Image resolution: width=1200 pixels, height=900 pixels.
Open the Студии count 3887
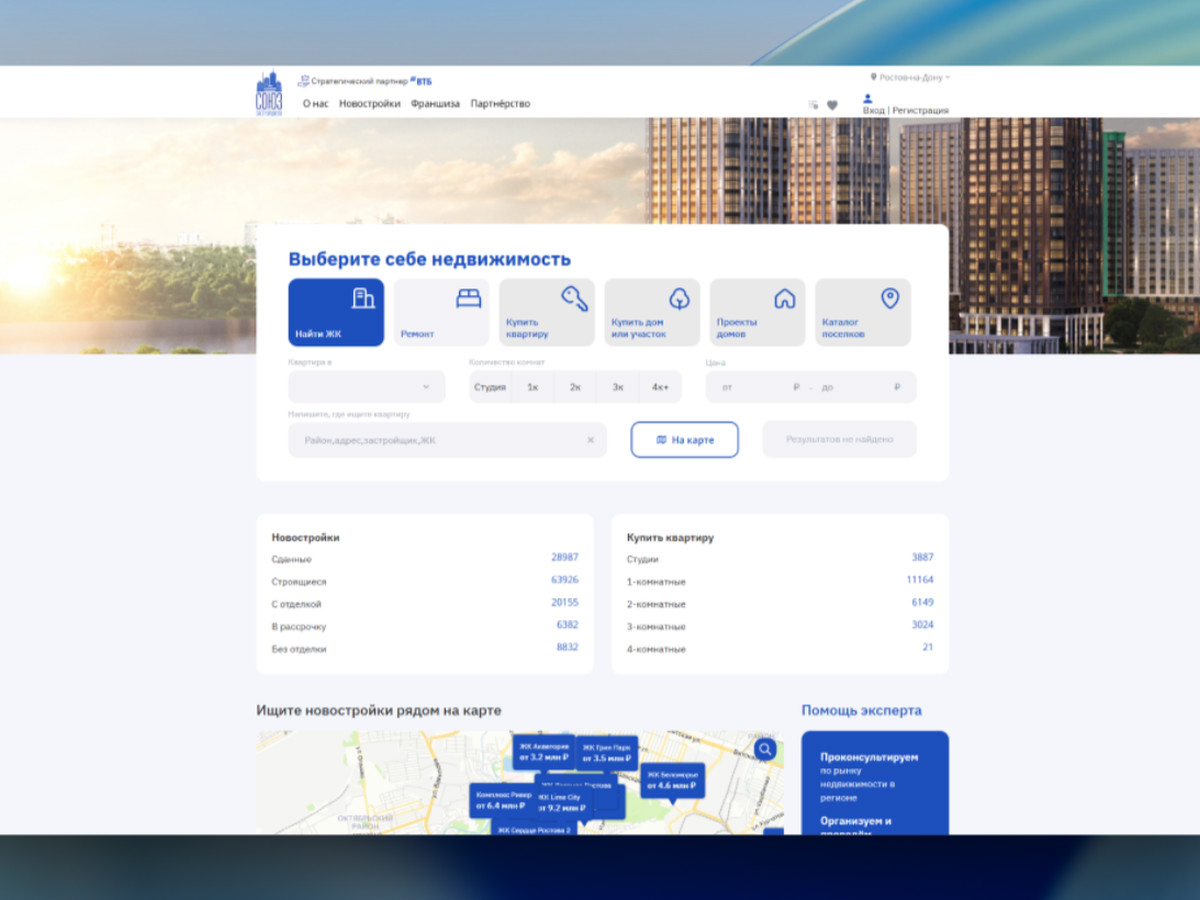[x=922, y=557]
